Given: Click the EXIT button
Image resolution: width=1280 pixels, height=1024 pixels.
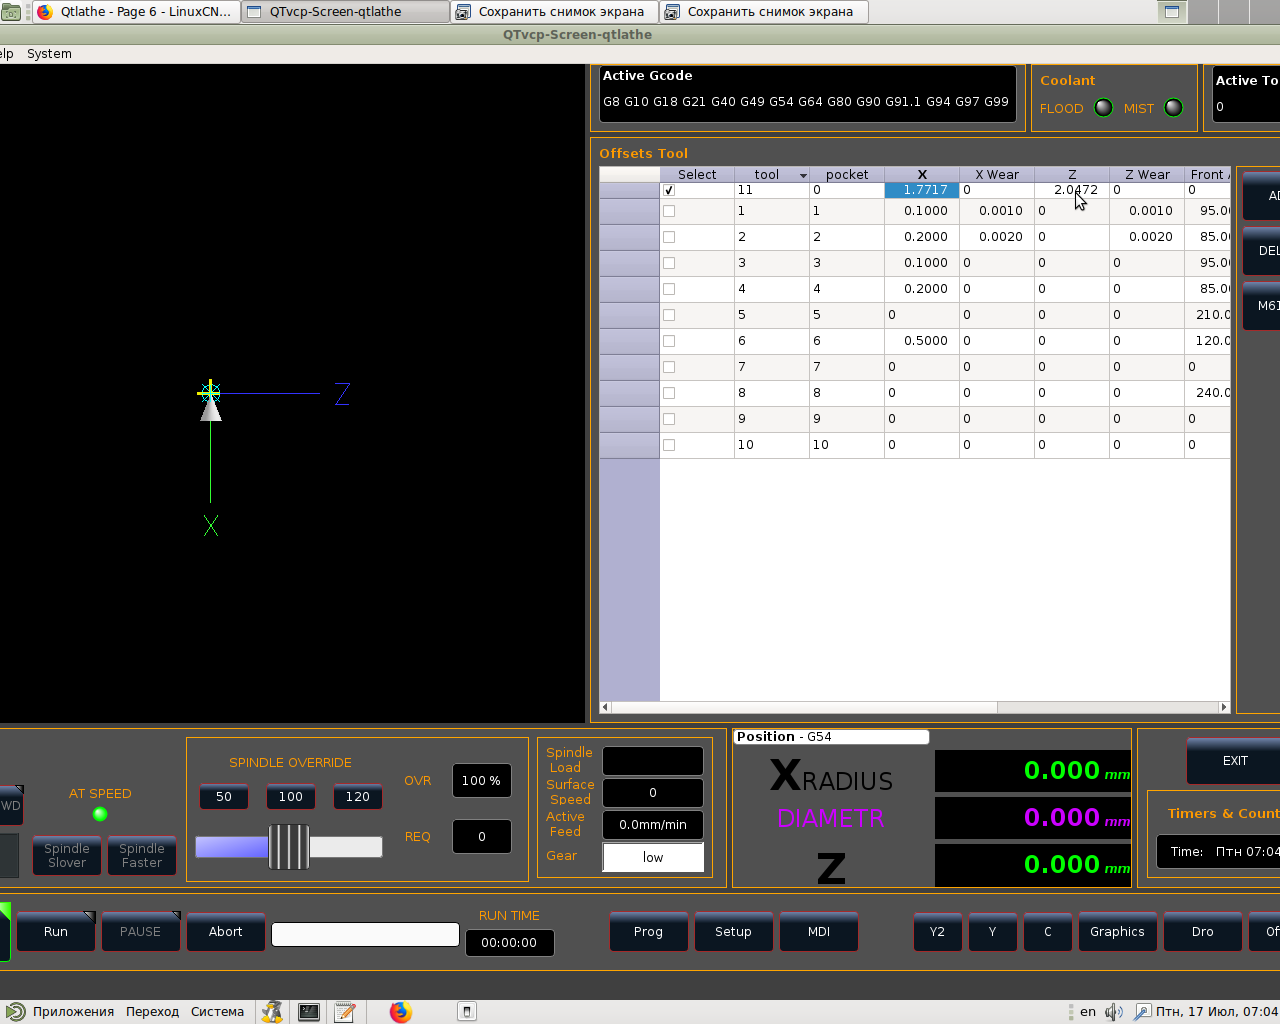Looking at the screenshot, I should click(1234, 761).
